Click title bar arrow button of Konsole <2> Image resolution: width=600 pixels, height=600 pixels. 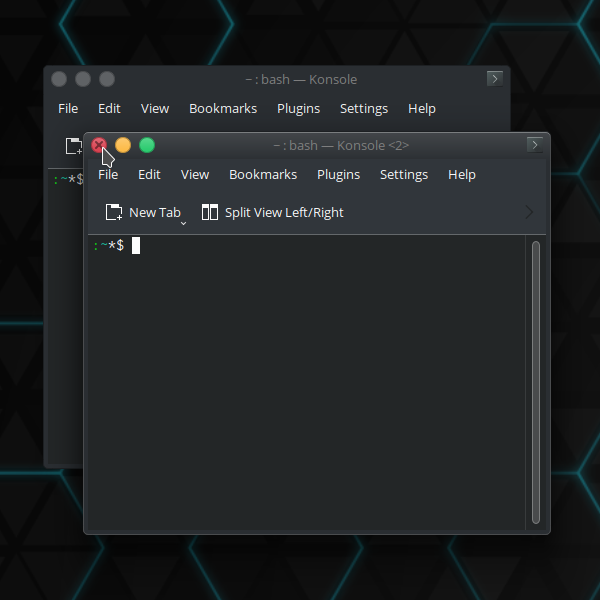[x=535, y=145]
